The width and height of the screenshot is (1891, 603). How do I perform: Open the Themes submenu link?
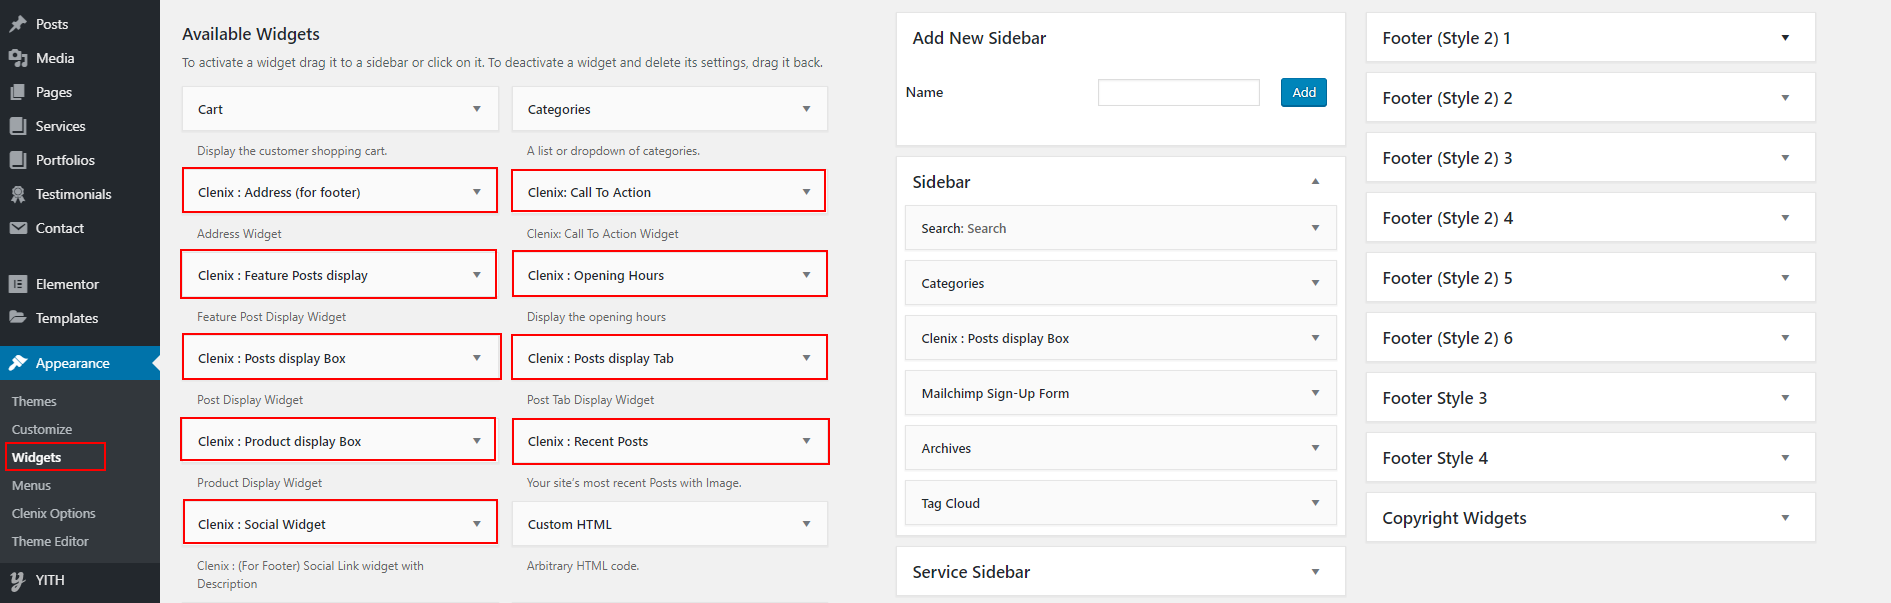pyautogui.click(x=34, y=401)
